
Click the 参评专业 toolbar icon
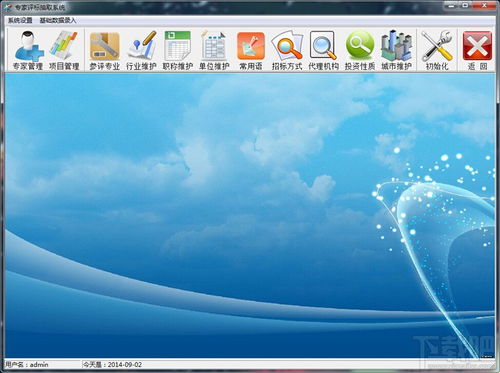coord(105,50)
